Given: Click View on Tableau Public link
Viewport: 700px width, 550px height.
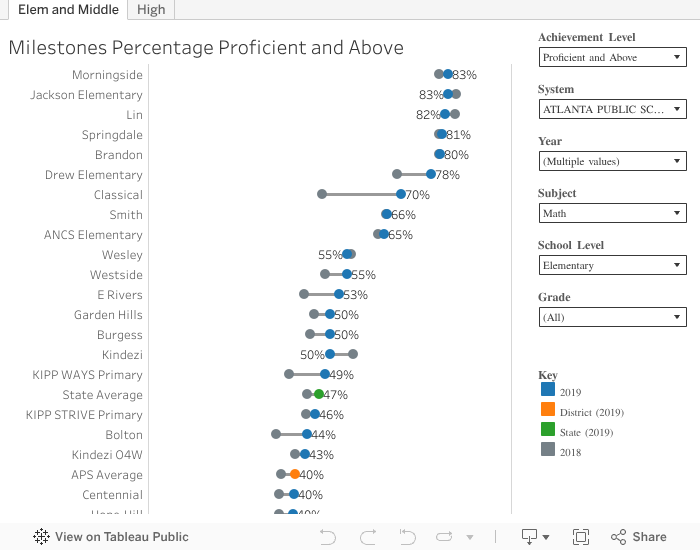Looking at the screenshot, I should coord(121,537).
